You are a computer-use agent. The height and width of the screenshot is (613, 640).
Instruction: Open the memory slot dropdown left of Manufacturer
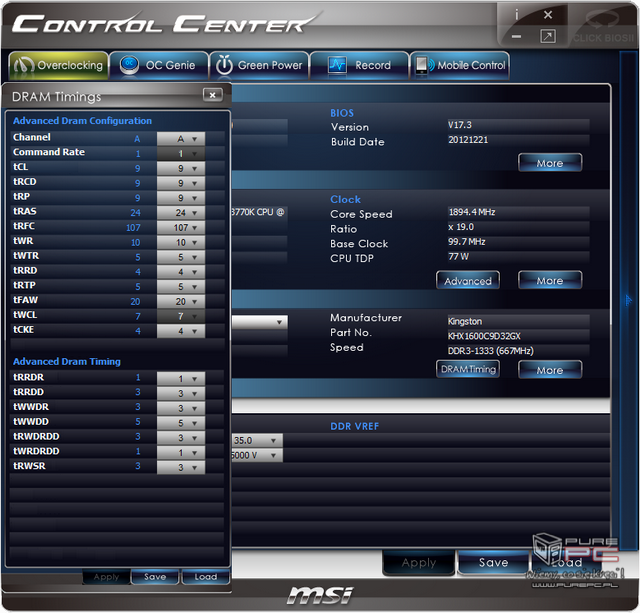[260, 322]
